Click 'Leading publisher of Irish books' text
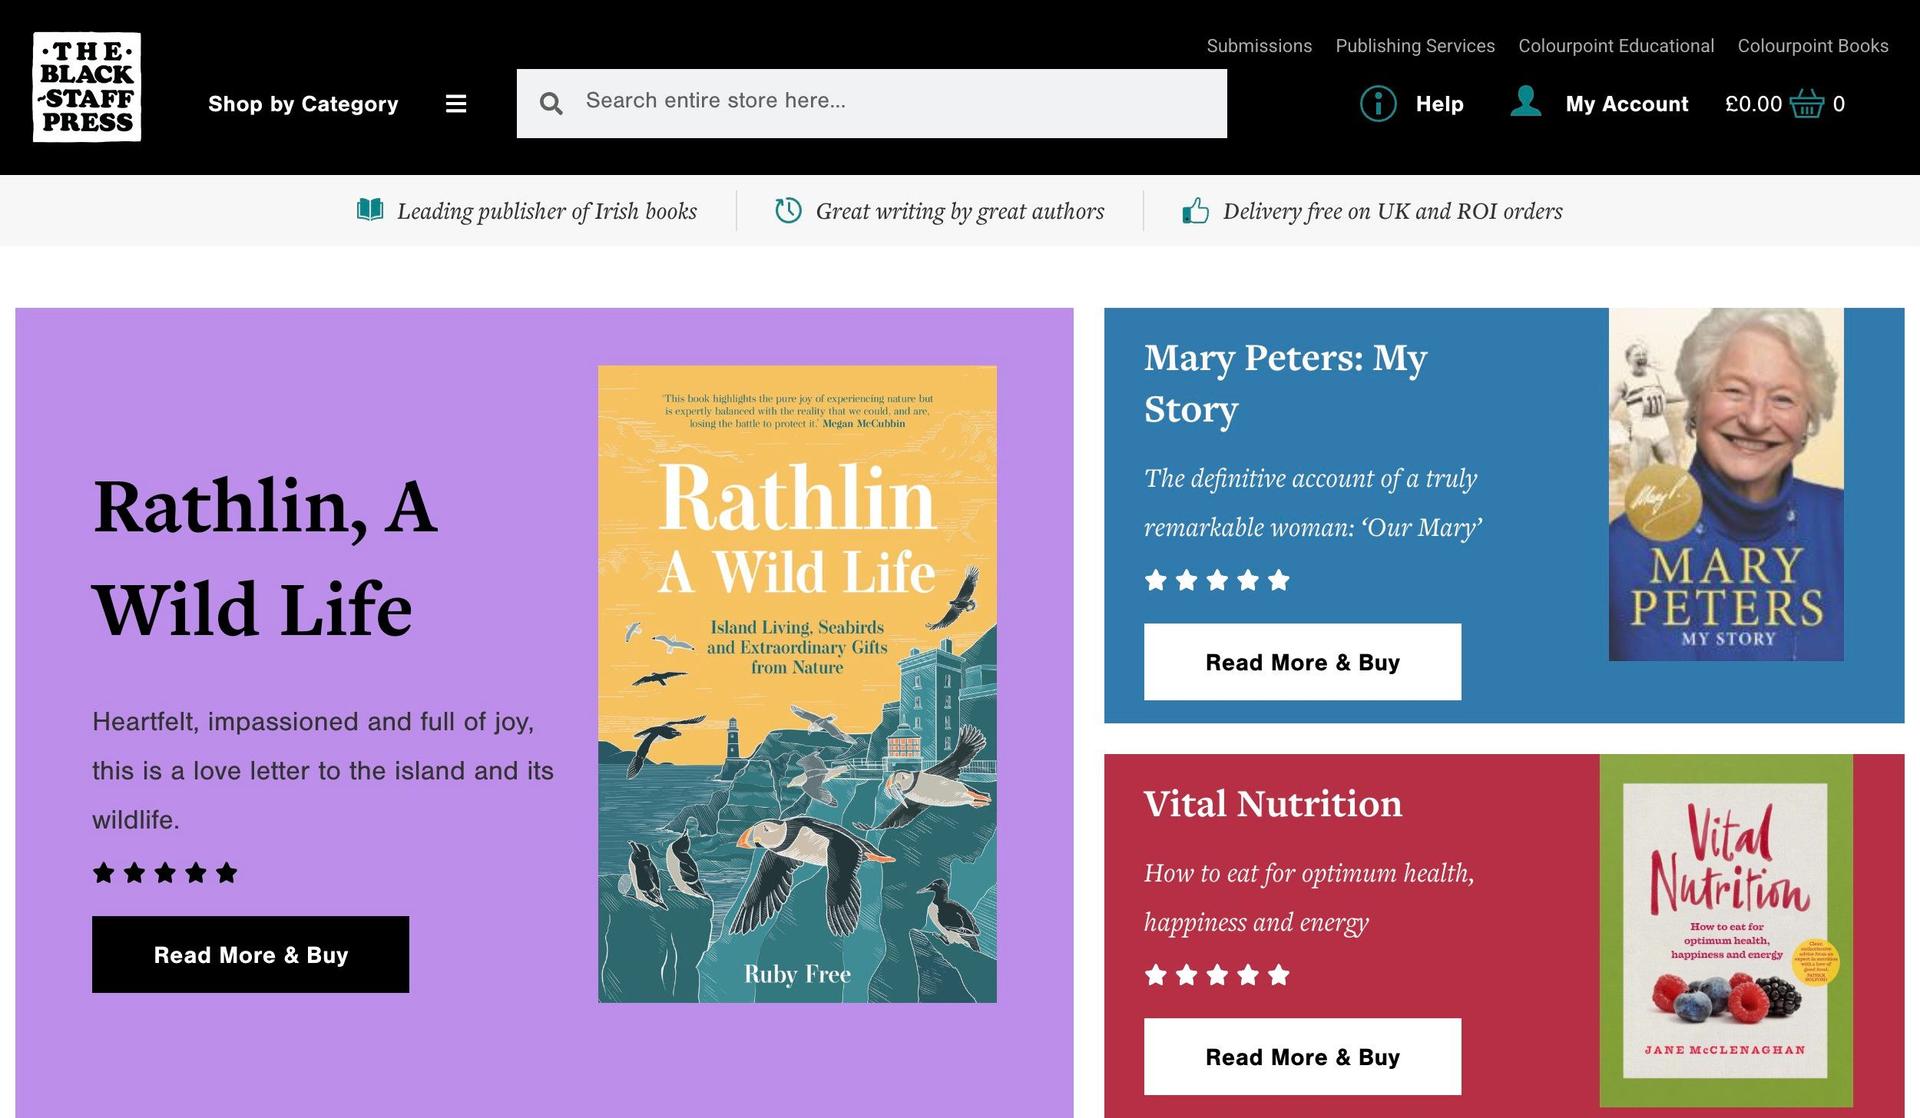 pyautogui.click(x=547, y=211)
